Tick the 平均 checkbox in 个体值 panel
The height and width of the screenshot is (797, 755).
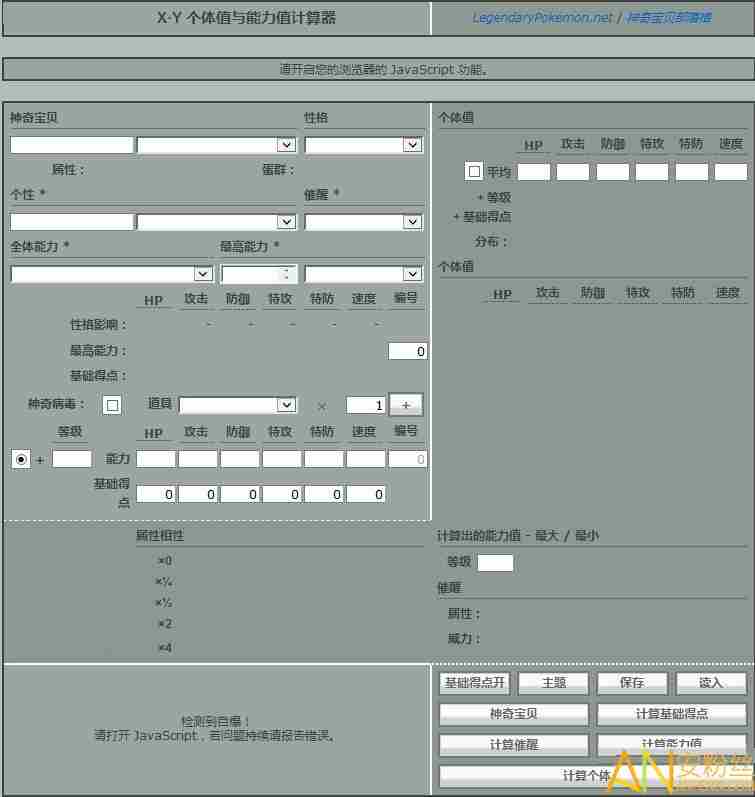tap(474, 171)
